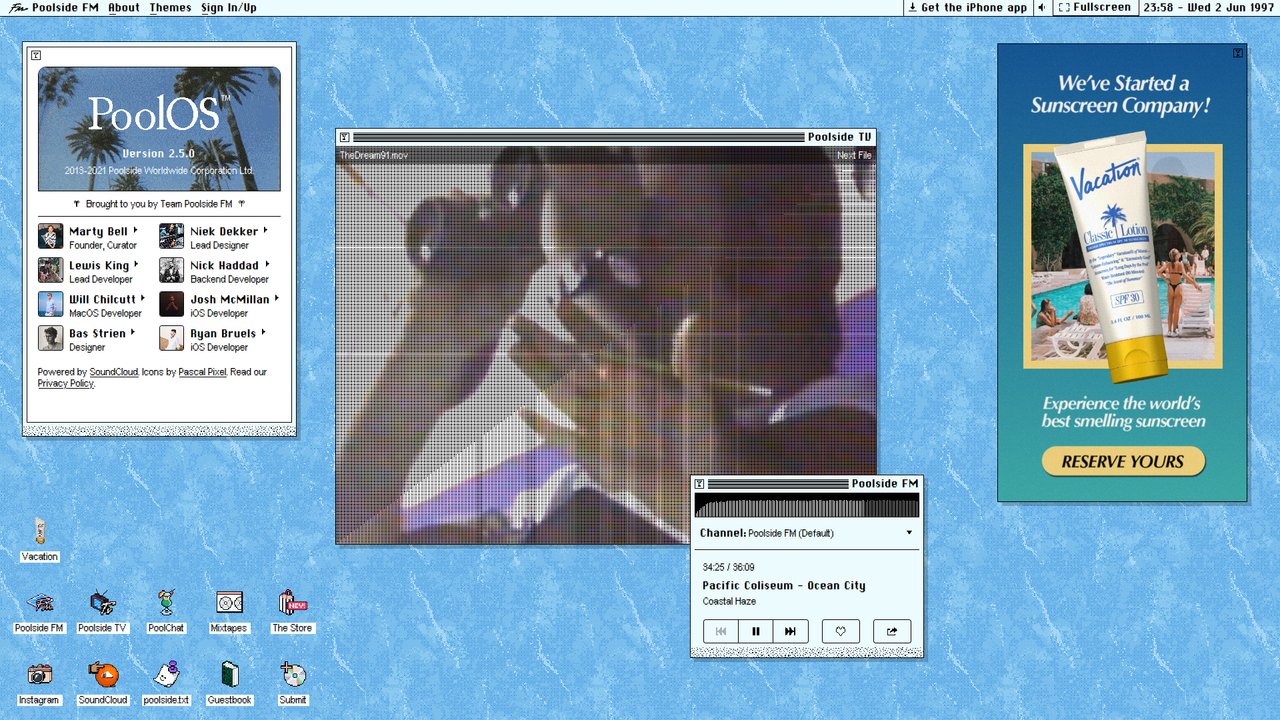Open the Guestbook desktop icon
This screenshot has width=1280, height=720.
click(x=229, y=682)
